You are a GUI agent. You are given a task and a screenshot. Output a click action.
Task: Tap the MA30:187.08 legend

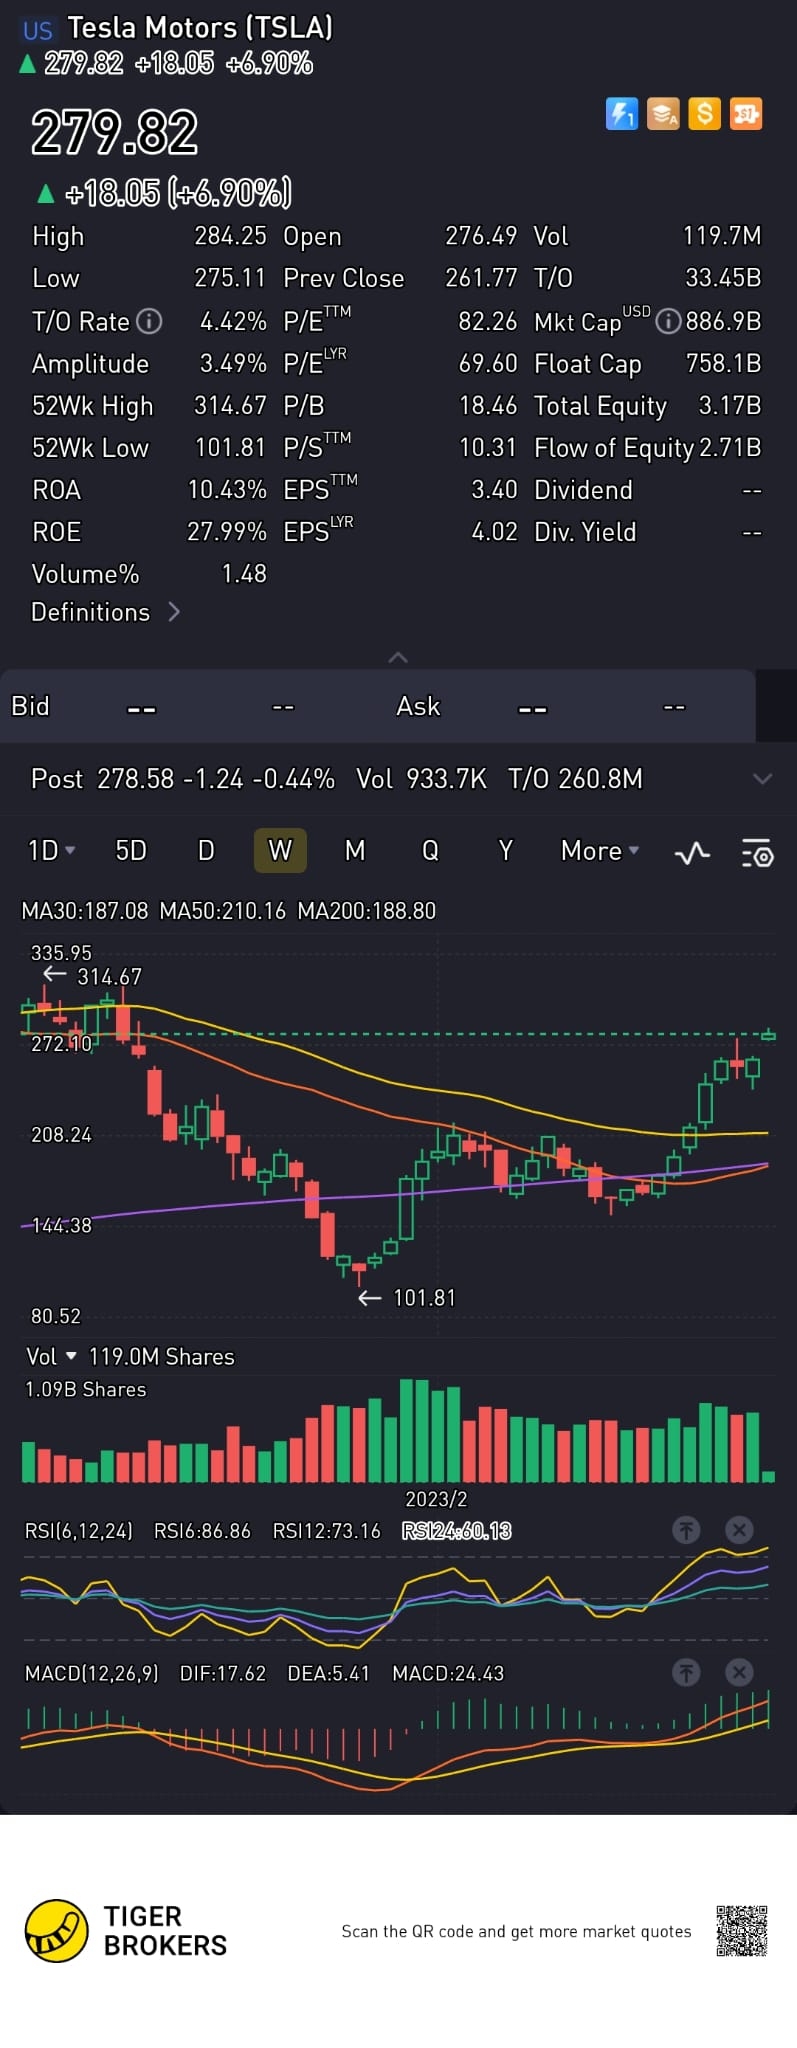pyautogui.click(x=85, y=911)
